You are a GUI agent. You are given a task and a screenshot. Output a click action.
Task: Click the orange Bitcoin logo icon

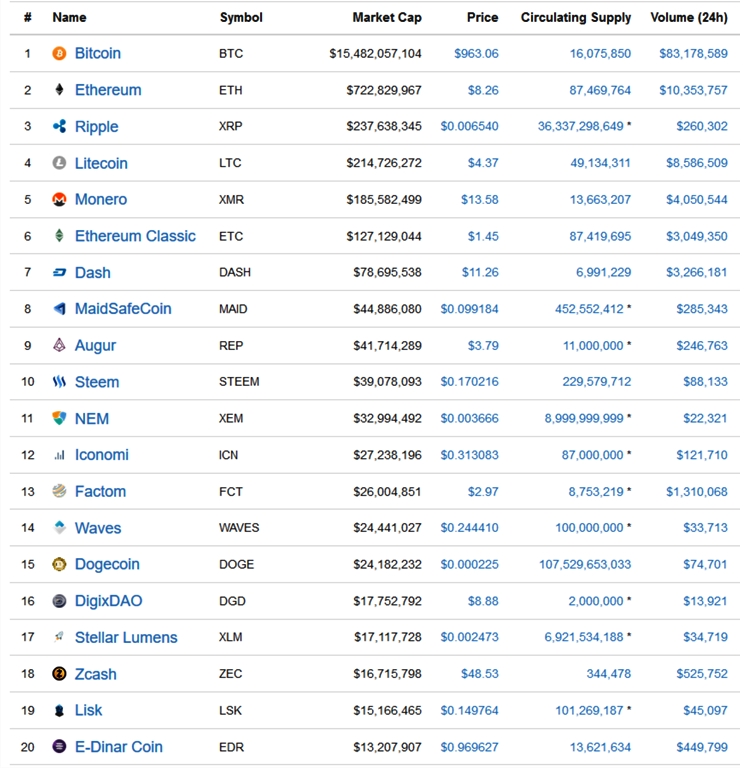[x=59, y=53]
